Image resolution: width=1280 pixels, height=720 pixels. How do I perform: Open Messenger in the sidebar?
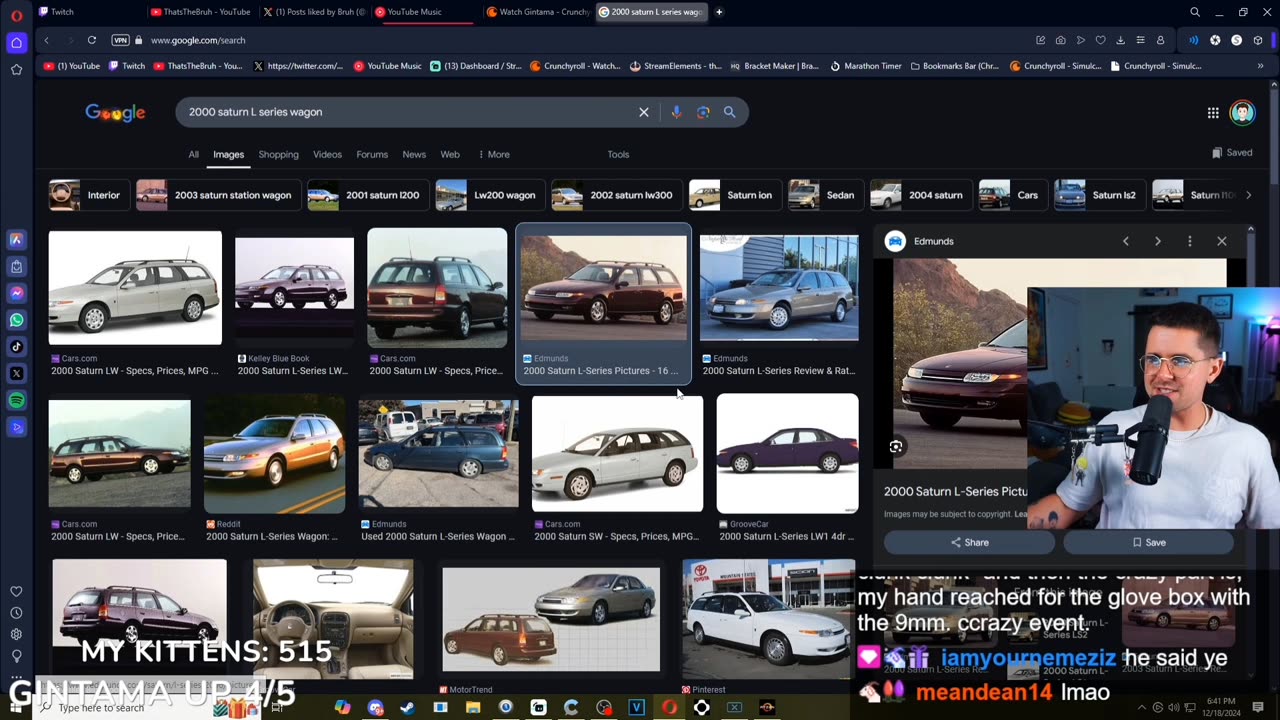(16, 293)
